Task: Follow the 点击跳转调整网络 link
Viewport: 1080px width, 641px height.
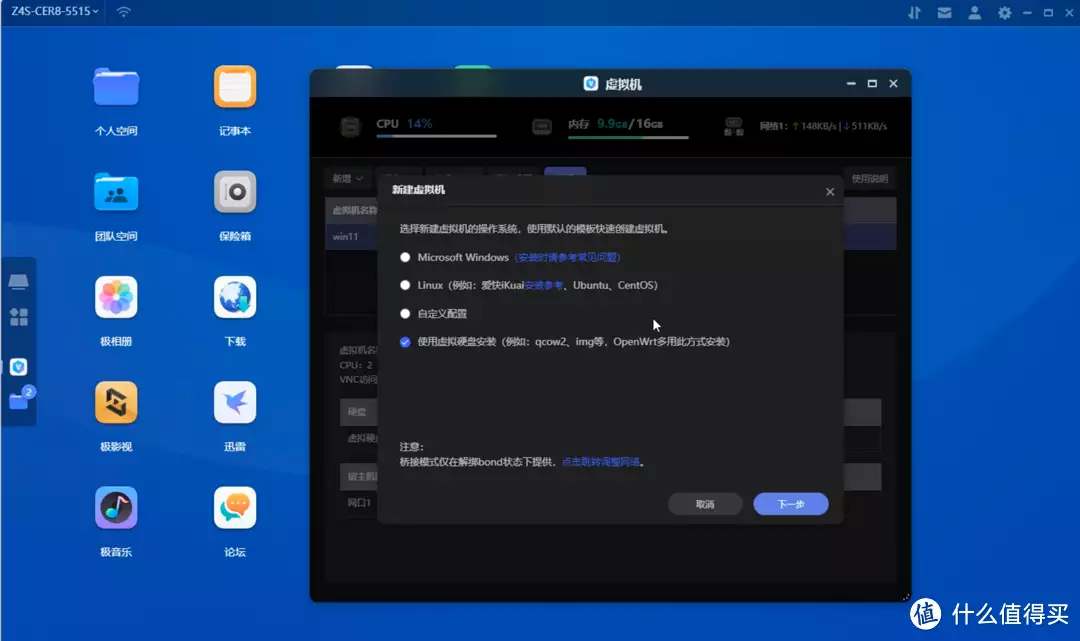Action: 601,462
